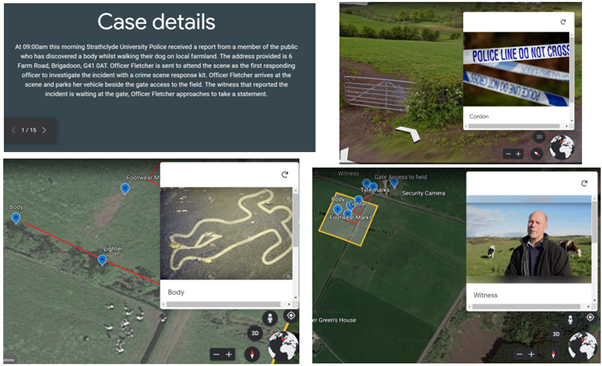Toggle 2D view in top-right map
The height and width of the screenshot is (366, 602).
click(539, 137)
